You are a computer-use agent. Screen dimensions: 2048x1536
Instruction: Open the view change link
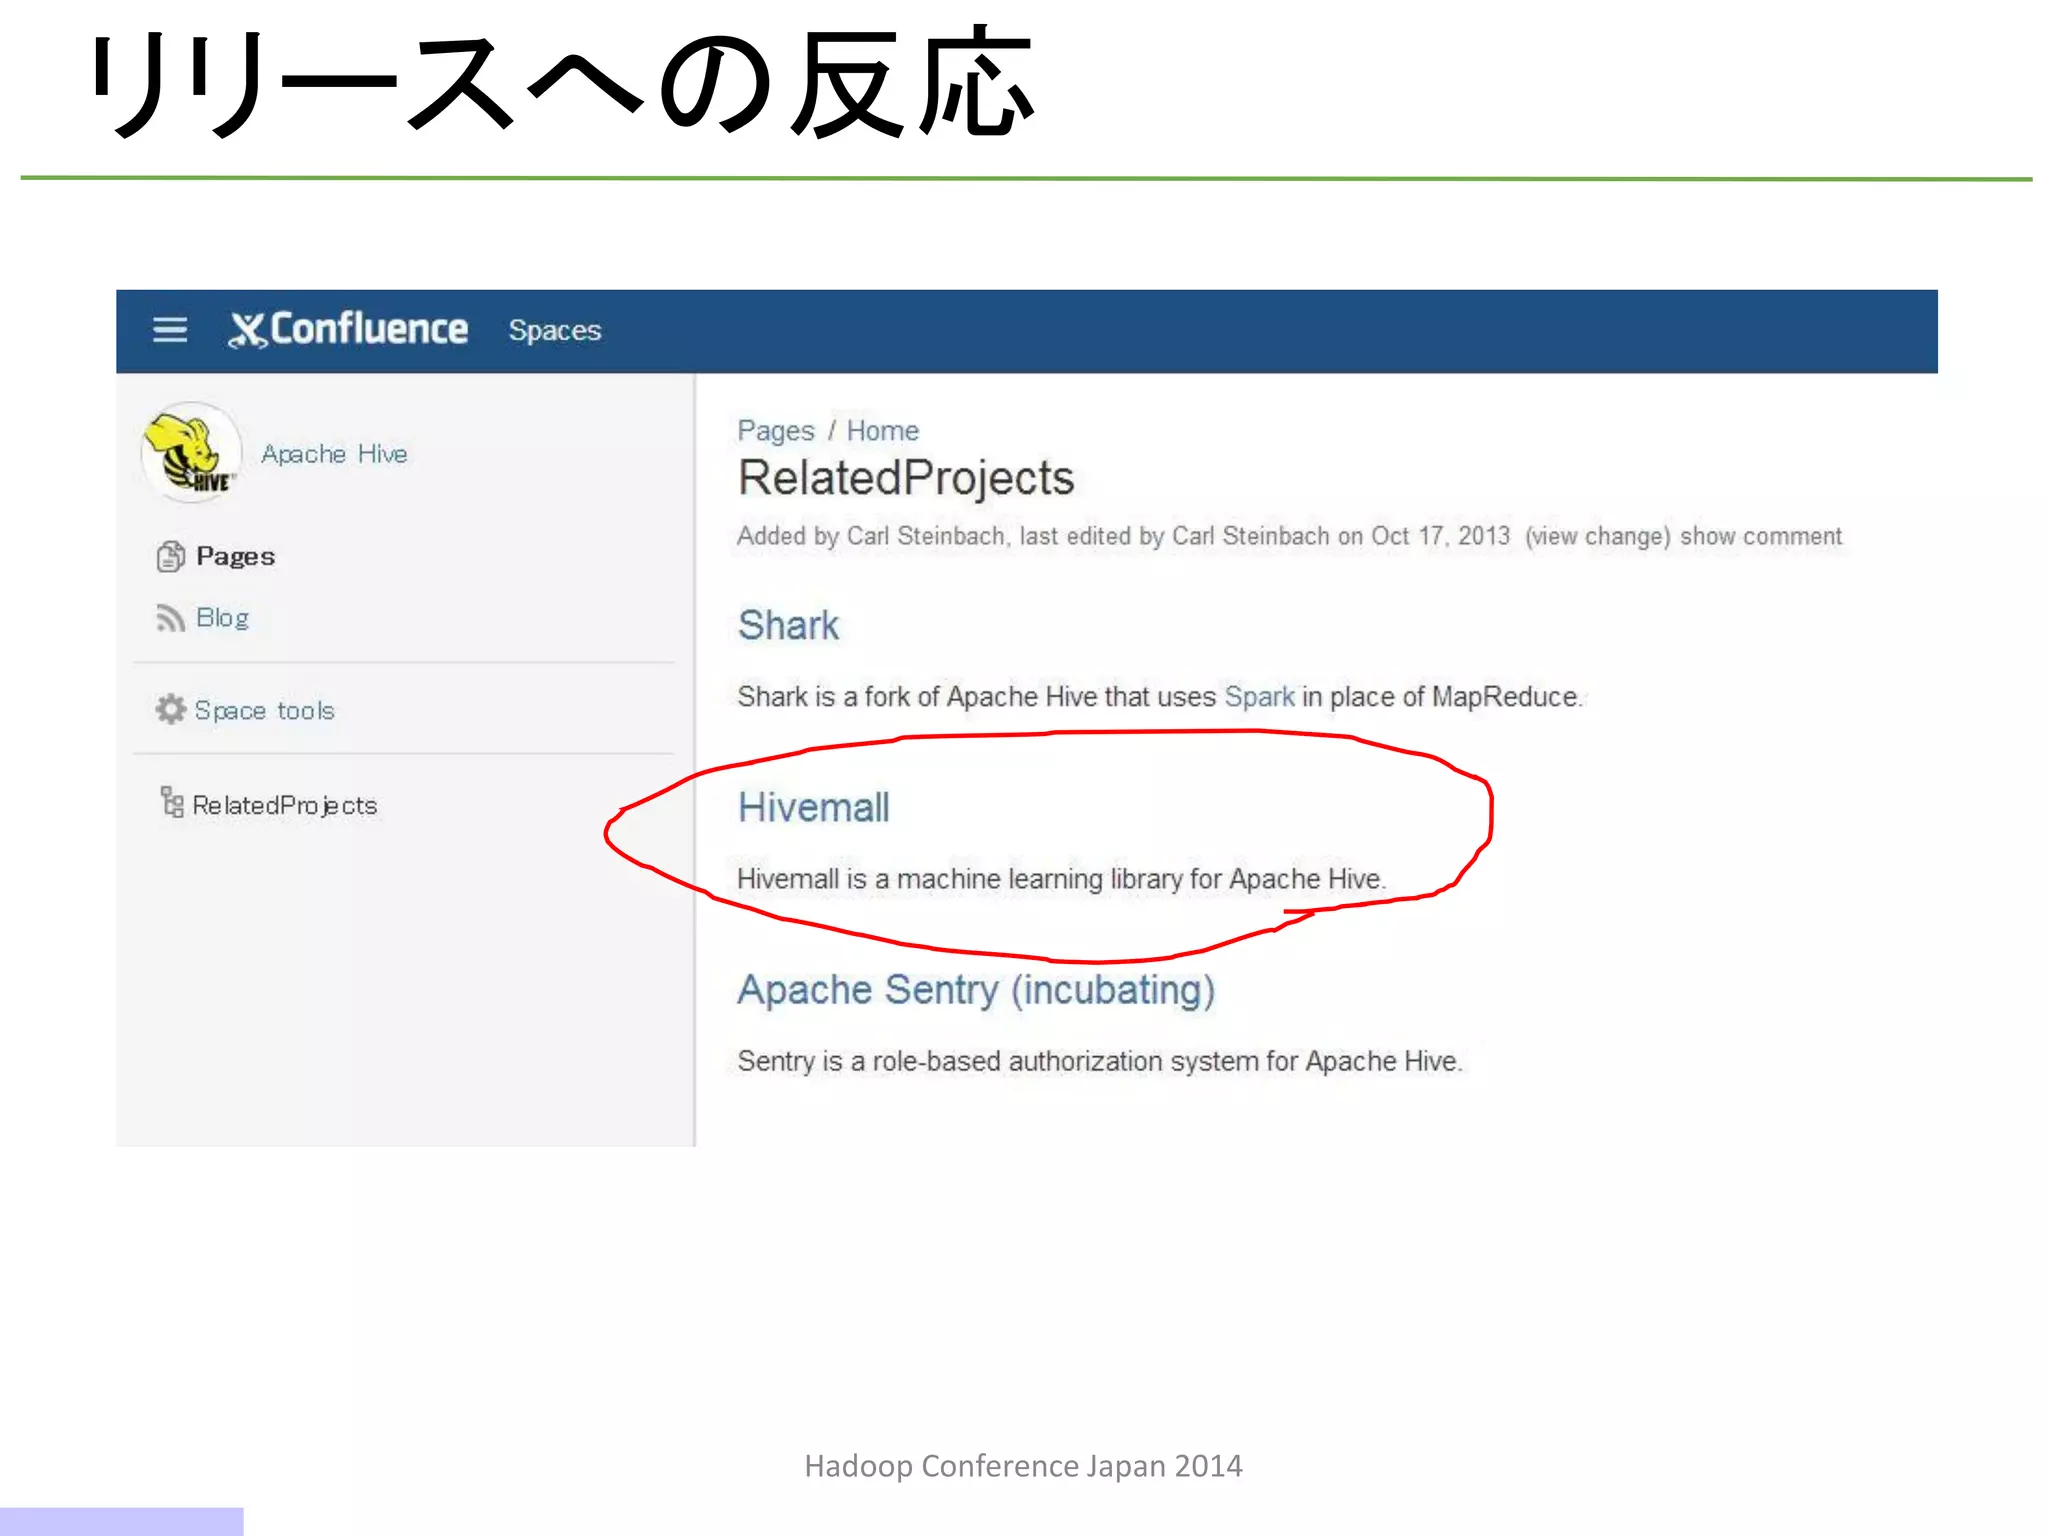[x=1597, y=537]
